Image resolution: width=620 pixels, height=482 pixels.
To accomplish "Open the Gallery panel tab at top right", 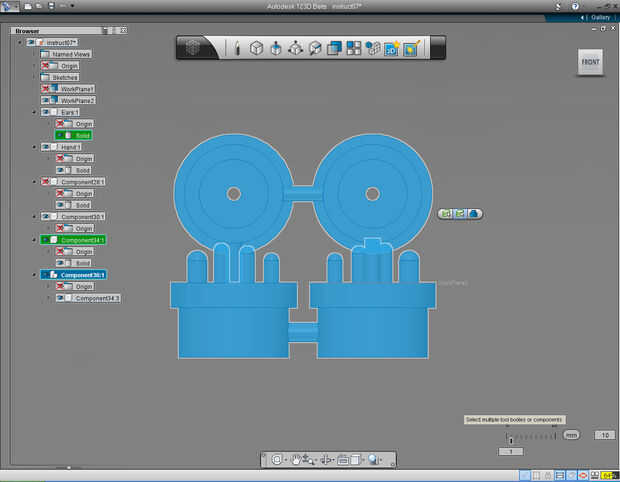I will (x=600, y=17).
